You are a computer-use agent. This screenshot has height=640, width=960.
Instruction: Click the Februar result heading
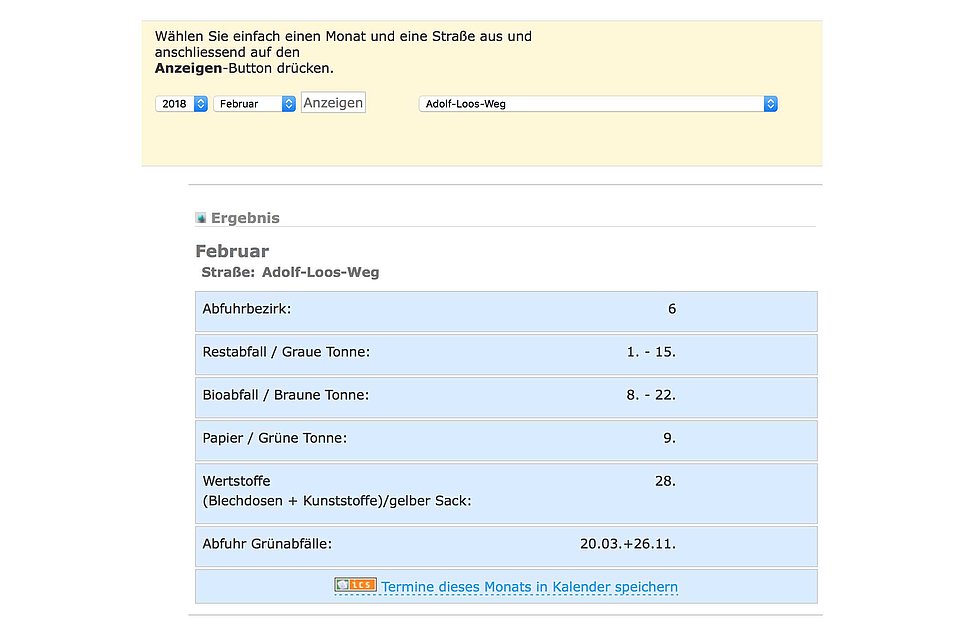(232, 251)
